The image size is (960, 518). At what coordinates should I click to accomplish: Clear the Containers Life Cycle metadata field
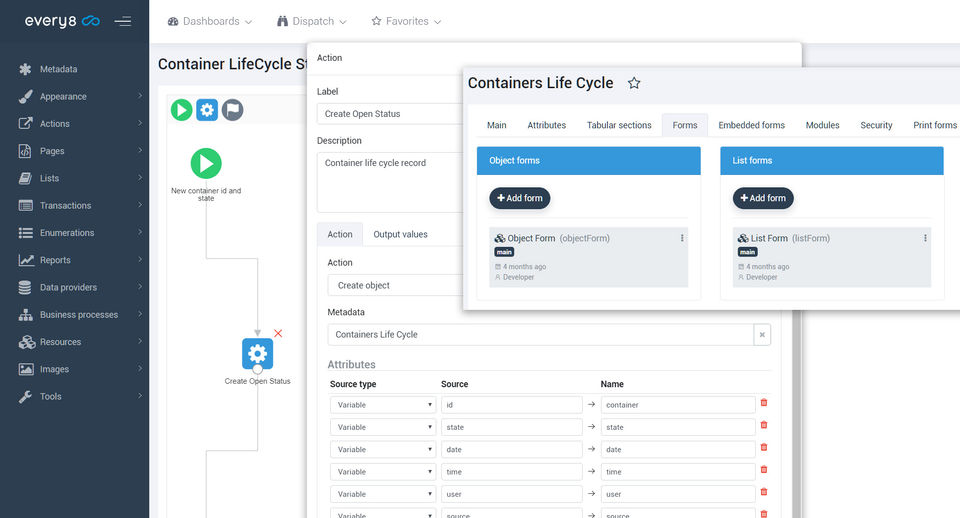762,335
